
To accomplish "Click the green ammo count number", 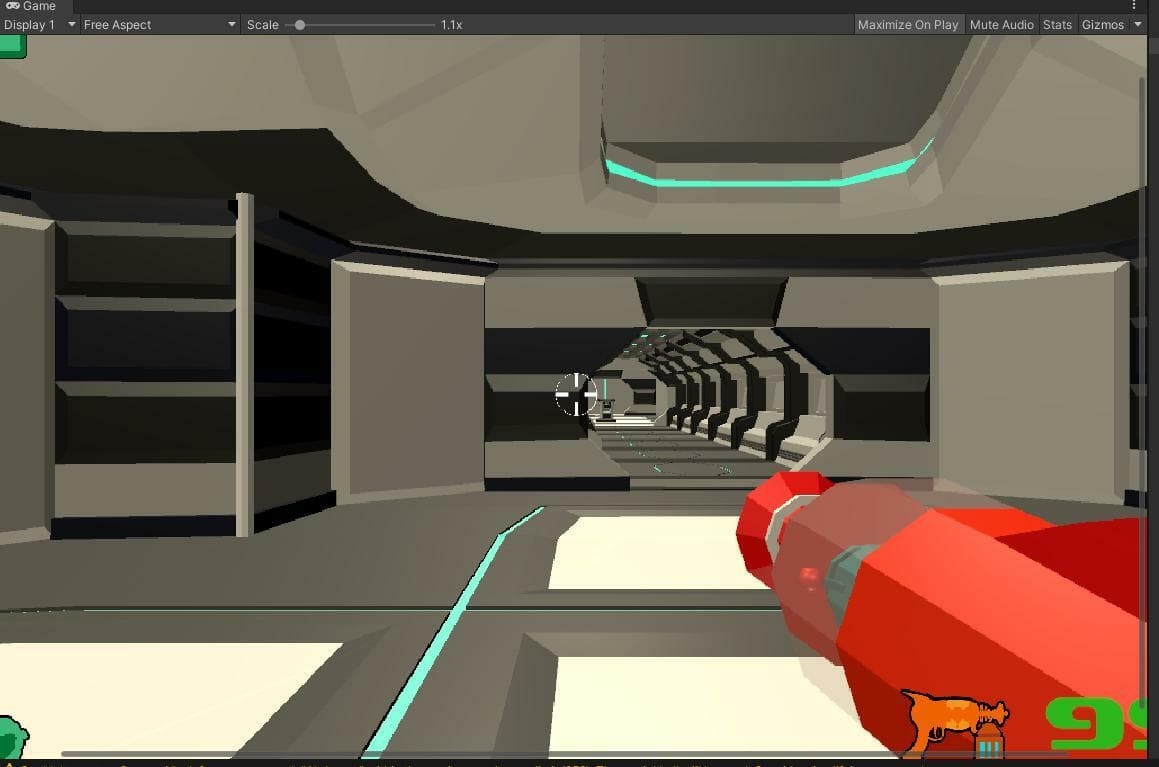I will pyautogui.click(x=1096, y=723).
